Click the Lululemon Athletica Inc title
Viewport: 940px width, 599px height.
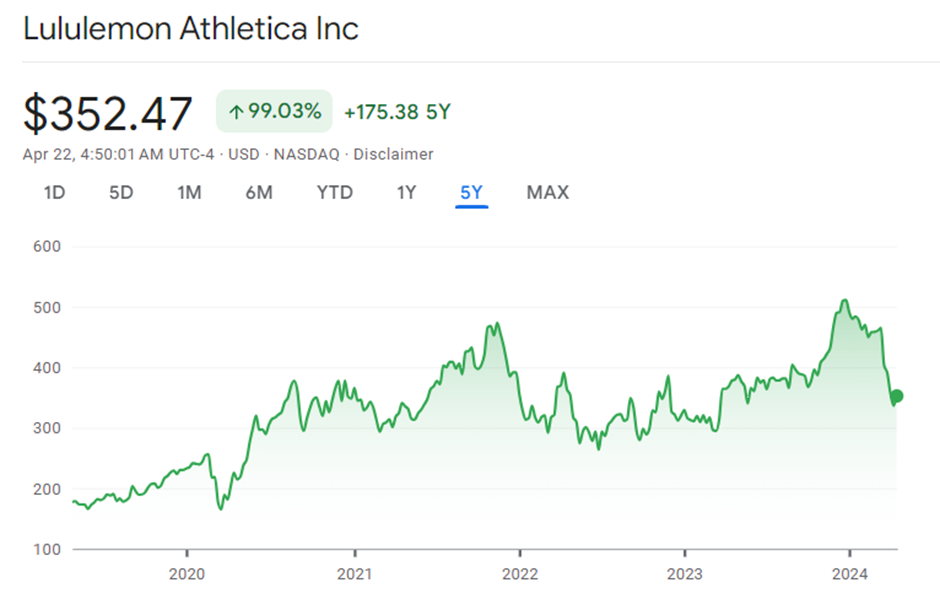pos(191,28)
